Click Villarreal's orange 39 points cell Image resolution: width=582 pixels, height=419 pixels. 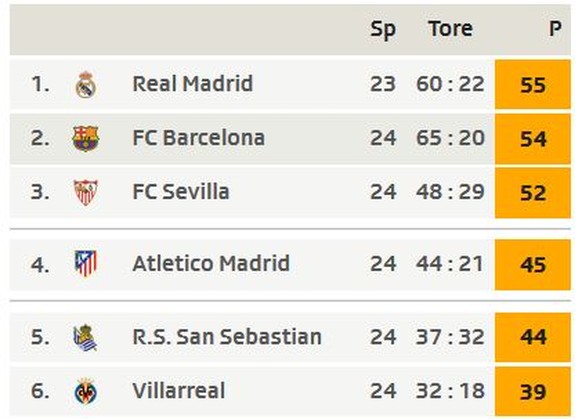point(533,392)
